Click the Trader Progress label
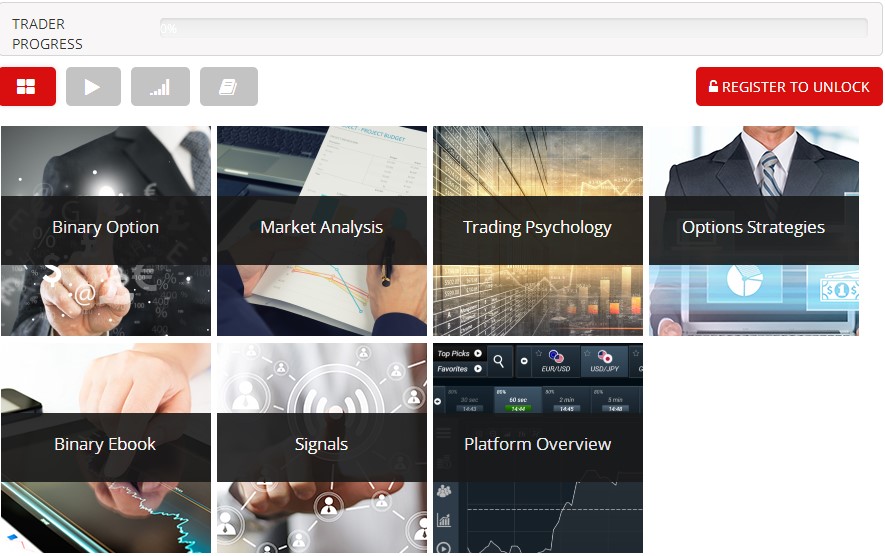 [x=47, y=34]
